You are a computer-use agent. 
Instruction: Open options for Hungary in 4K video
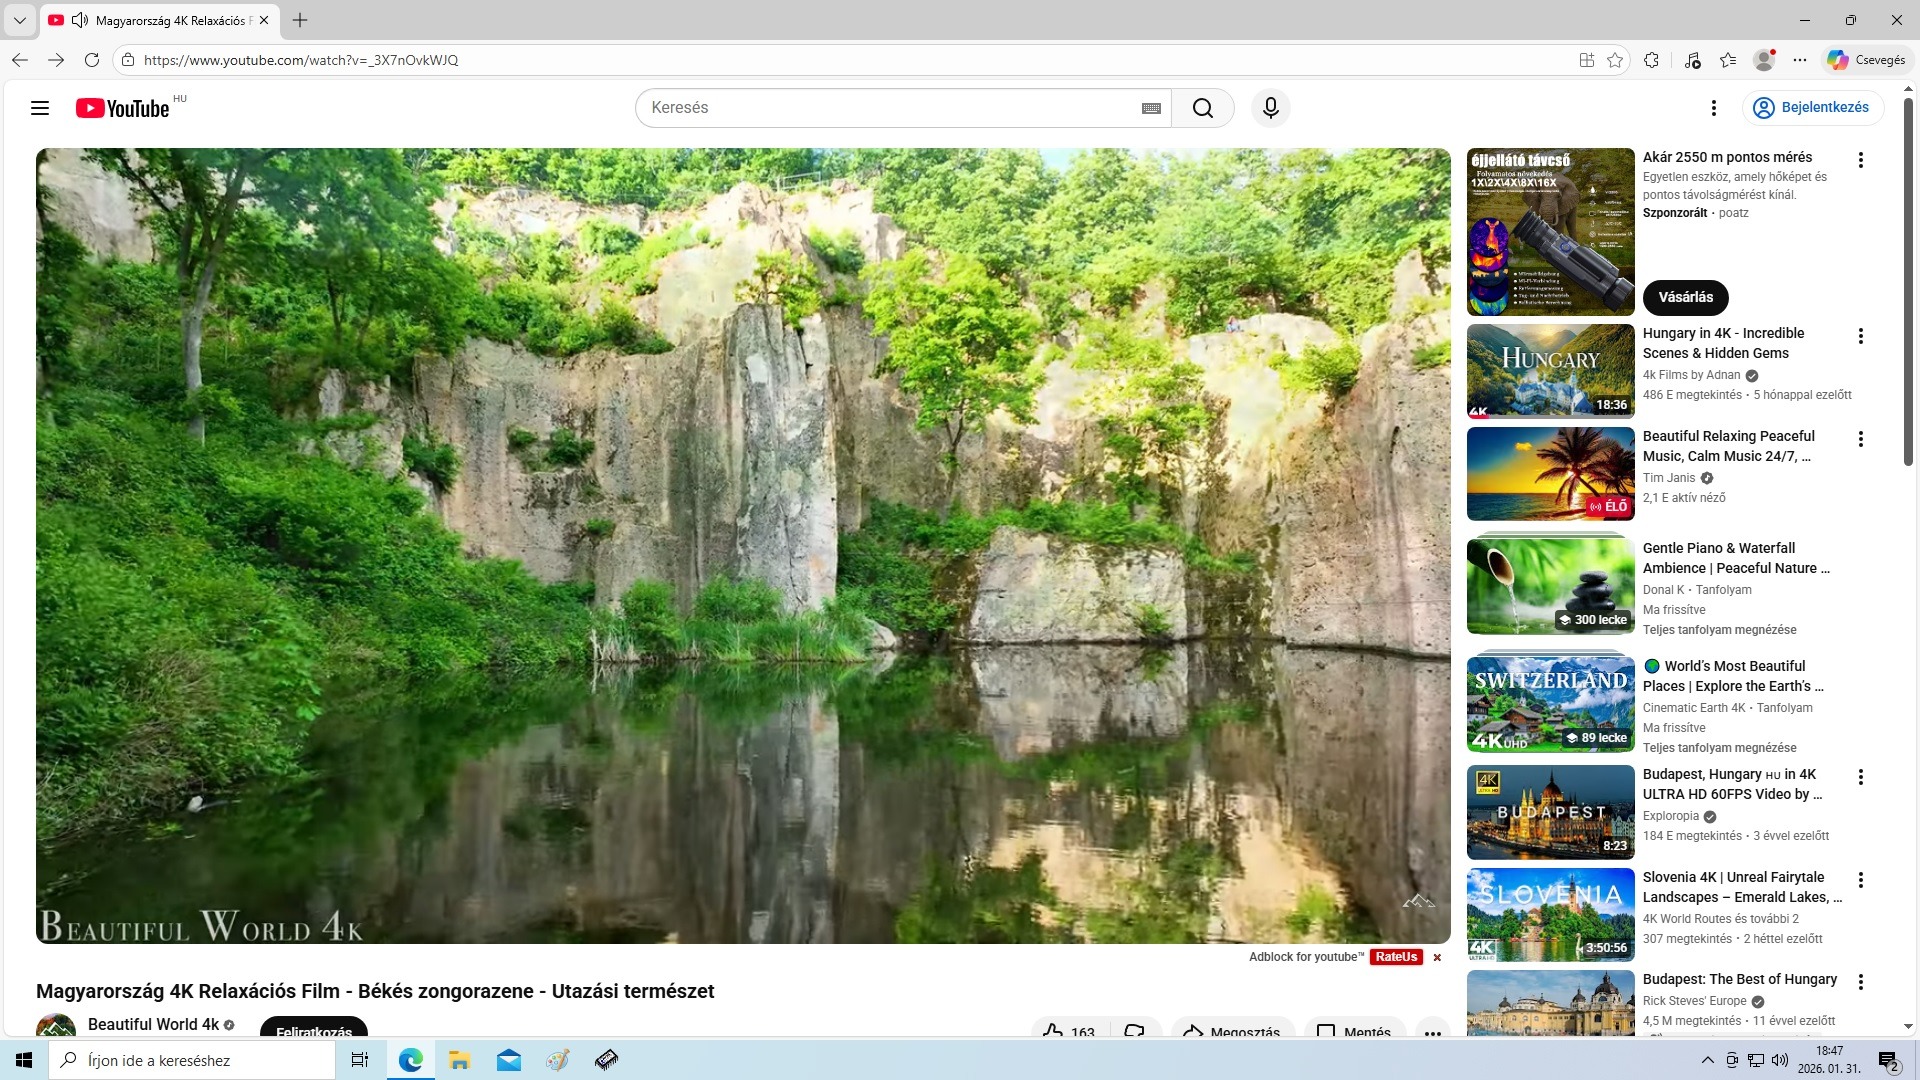tap(1861, 336)
